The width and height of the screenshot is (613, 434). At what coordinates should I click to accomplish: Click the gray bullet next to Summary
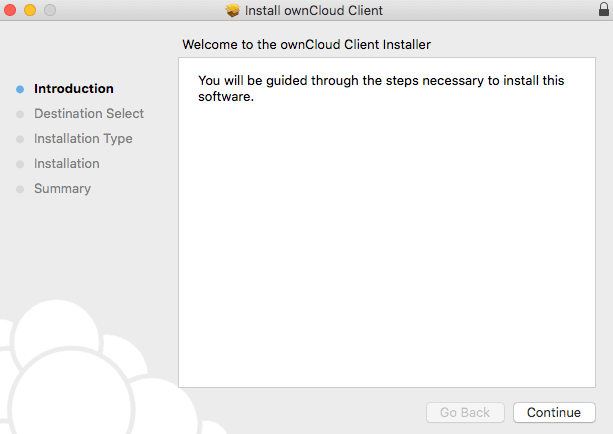coord(20,189)
